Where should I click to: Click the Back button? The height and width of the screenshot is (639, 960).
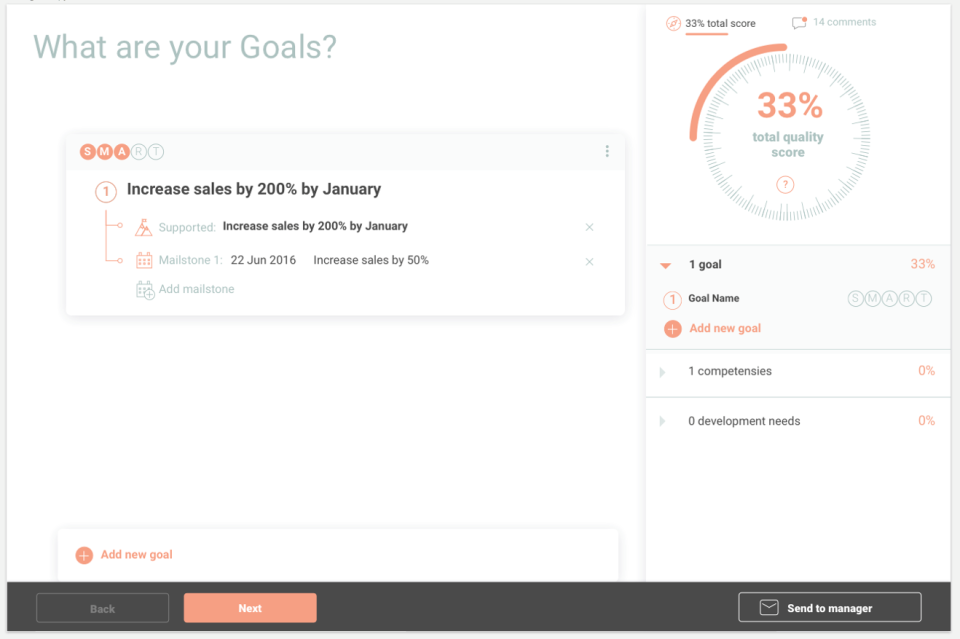[x=102, y=608]
